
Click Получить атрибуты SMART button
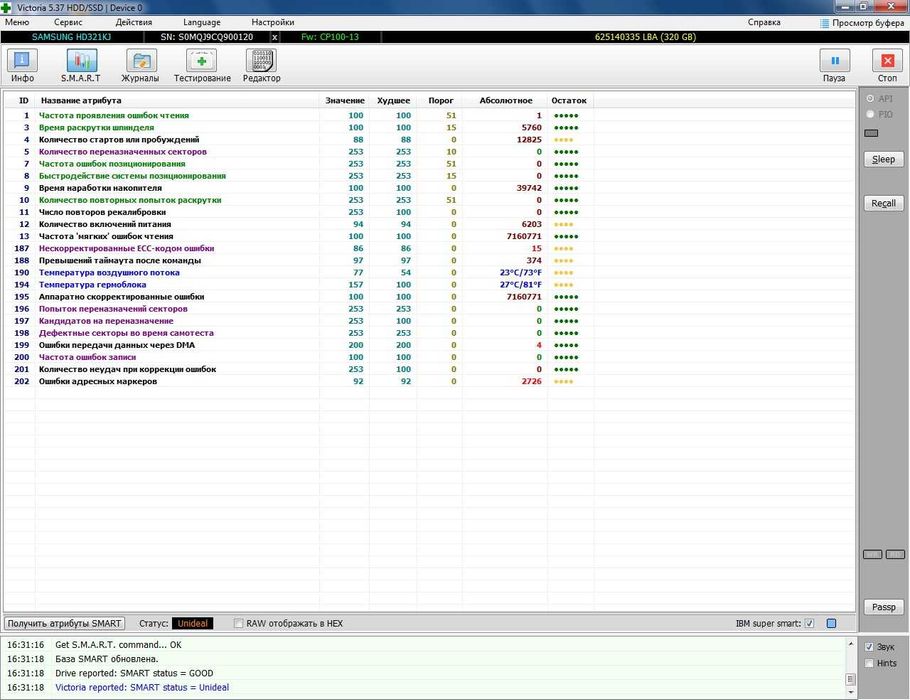point(64,624)
